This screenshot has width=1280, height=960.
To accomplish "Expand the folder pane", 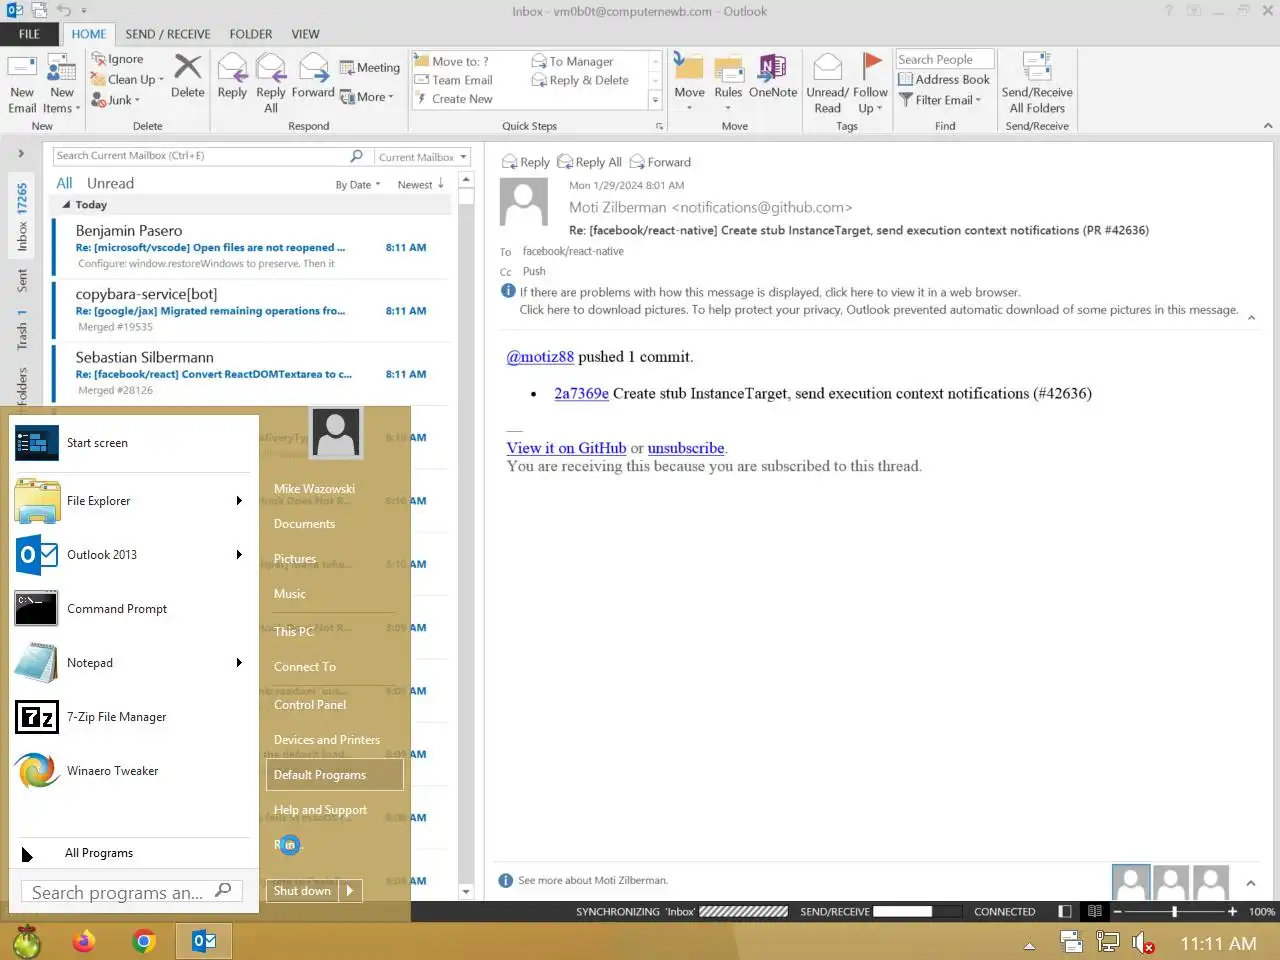I will pos(21,154).
